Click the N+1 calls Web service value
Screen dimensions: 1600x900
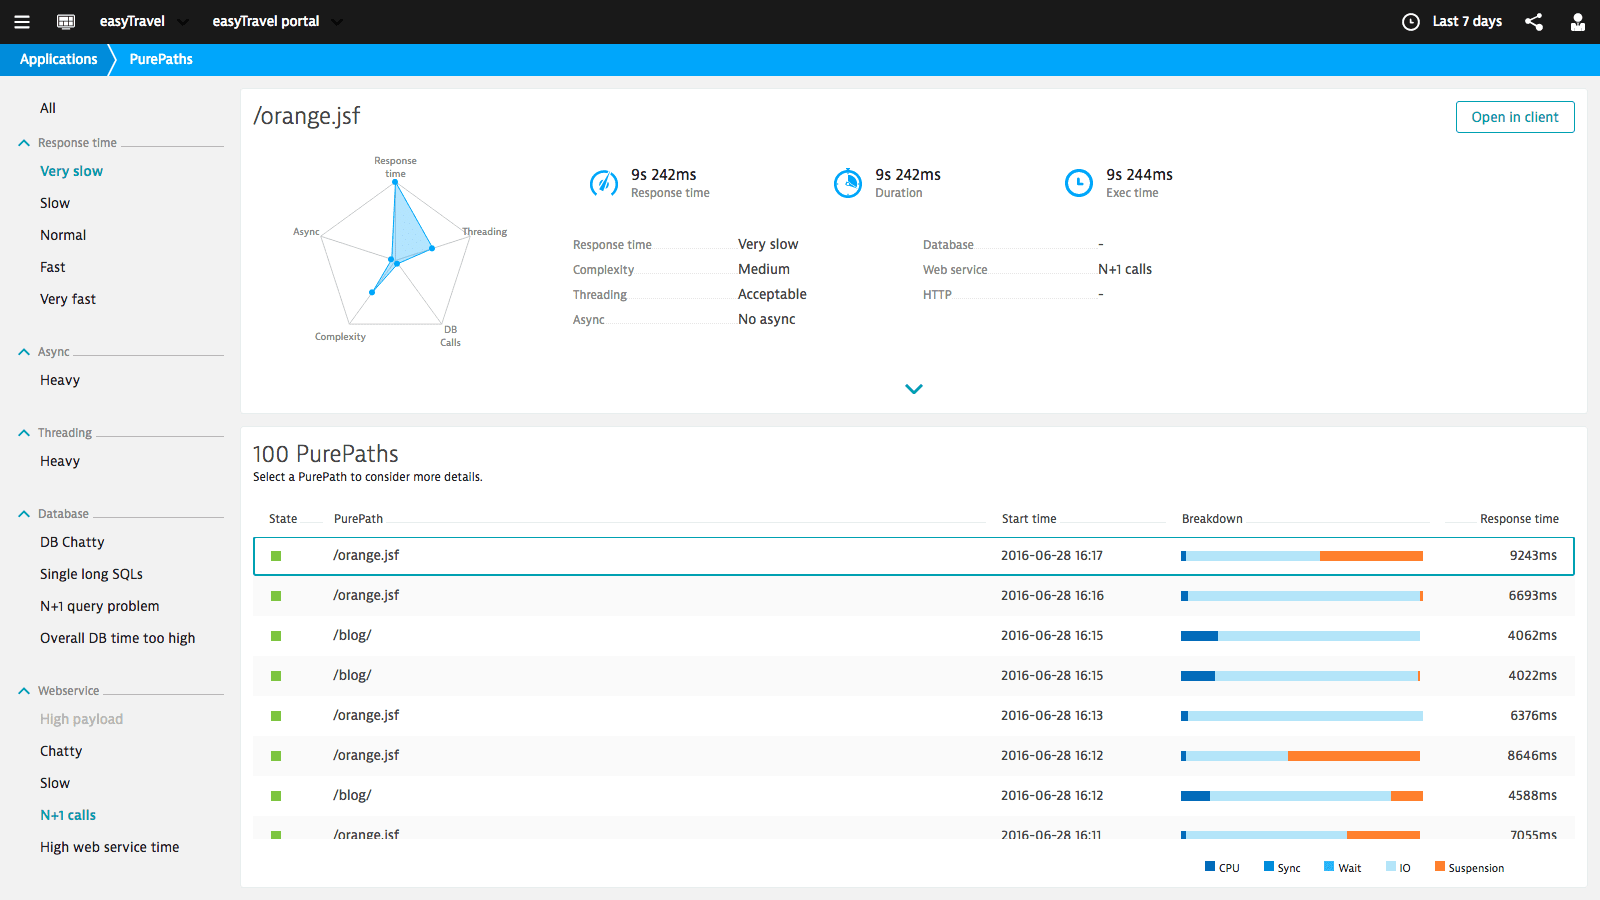click(1125, 269)
